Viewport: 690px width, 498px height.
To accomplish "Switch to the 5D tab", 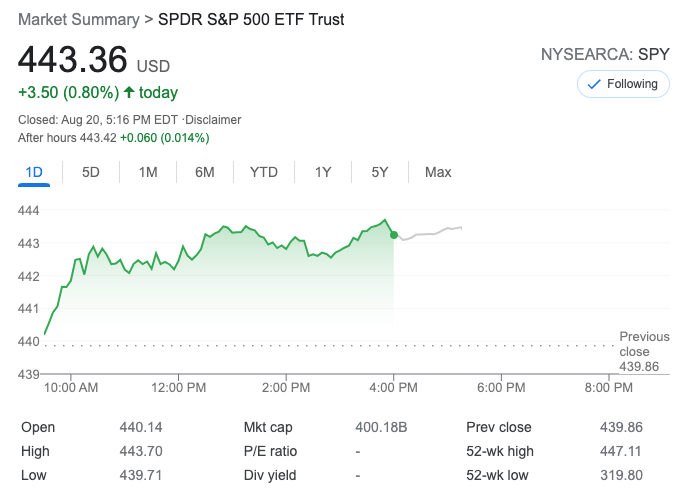I will [91, 172].
